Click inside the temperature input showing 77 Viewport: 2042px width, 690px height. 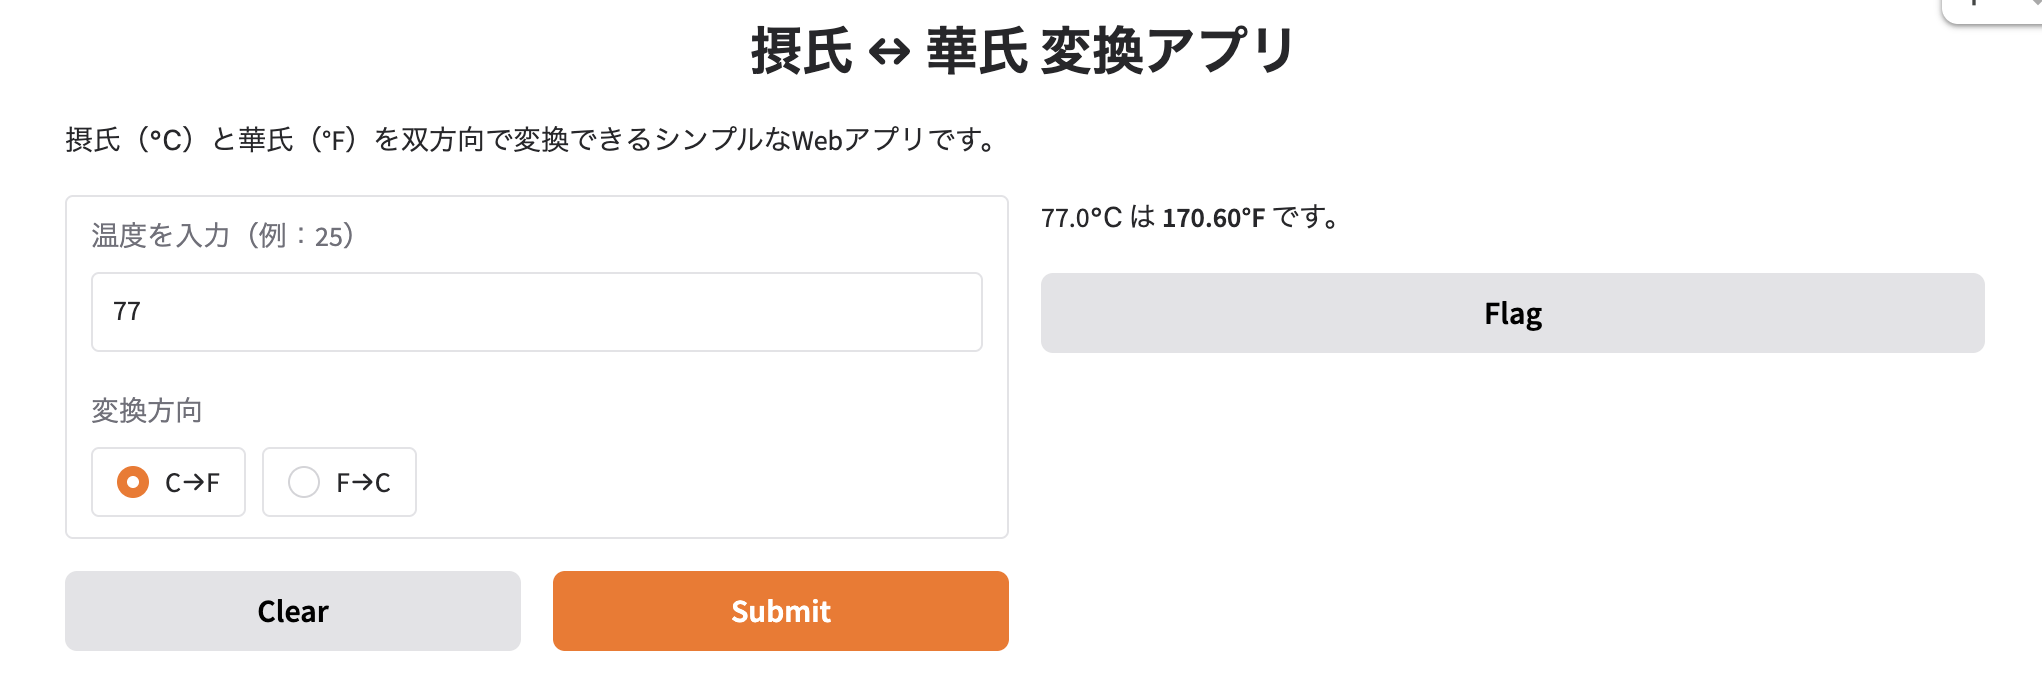tap(536, 311)
